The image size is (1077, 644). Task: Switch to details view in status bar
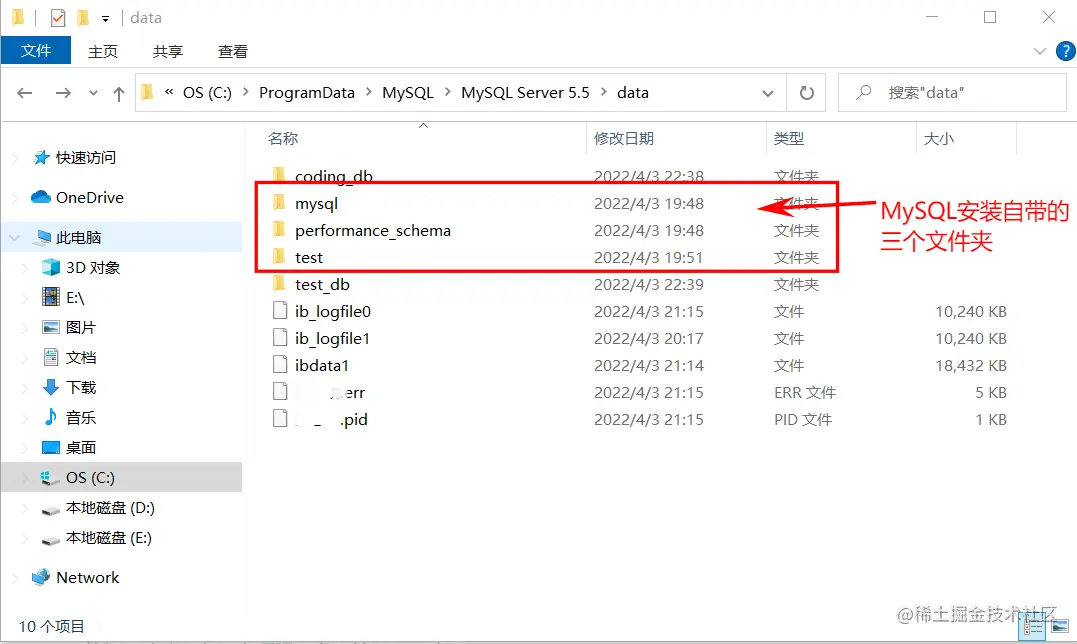coord(1032,628)
